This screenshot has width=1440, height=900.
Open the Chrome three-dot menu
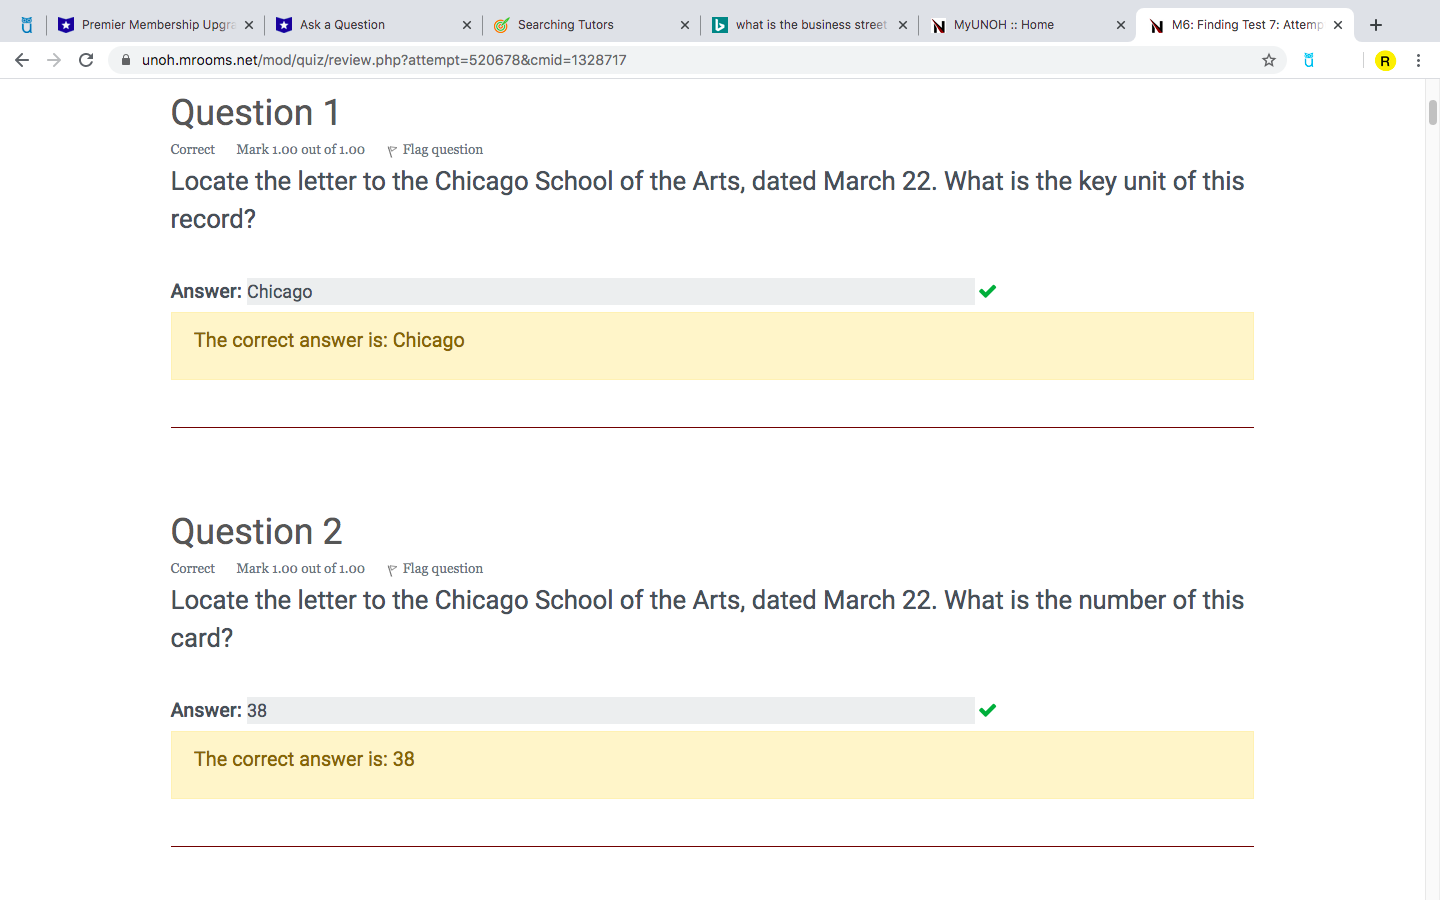point(1418,60)
